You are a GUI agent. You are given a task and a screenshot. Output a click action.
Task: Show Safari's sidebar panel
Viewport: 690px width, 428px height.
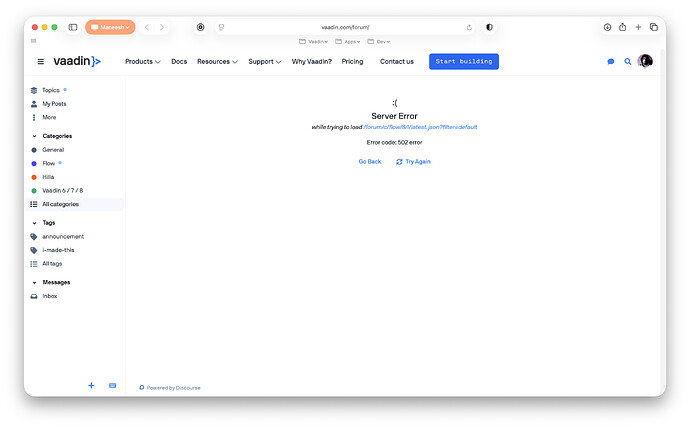[x=73, y=27]
